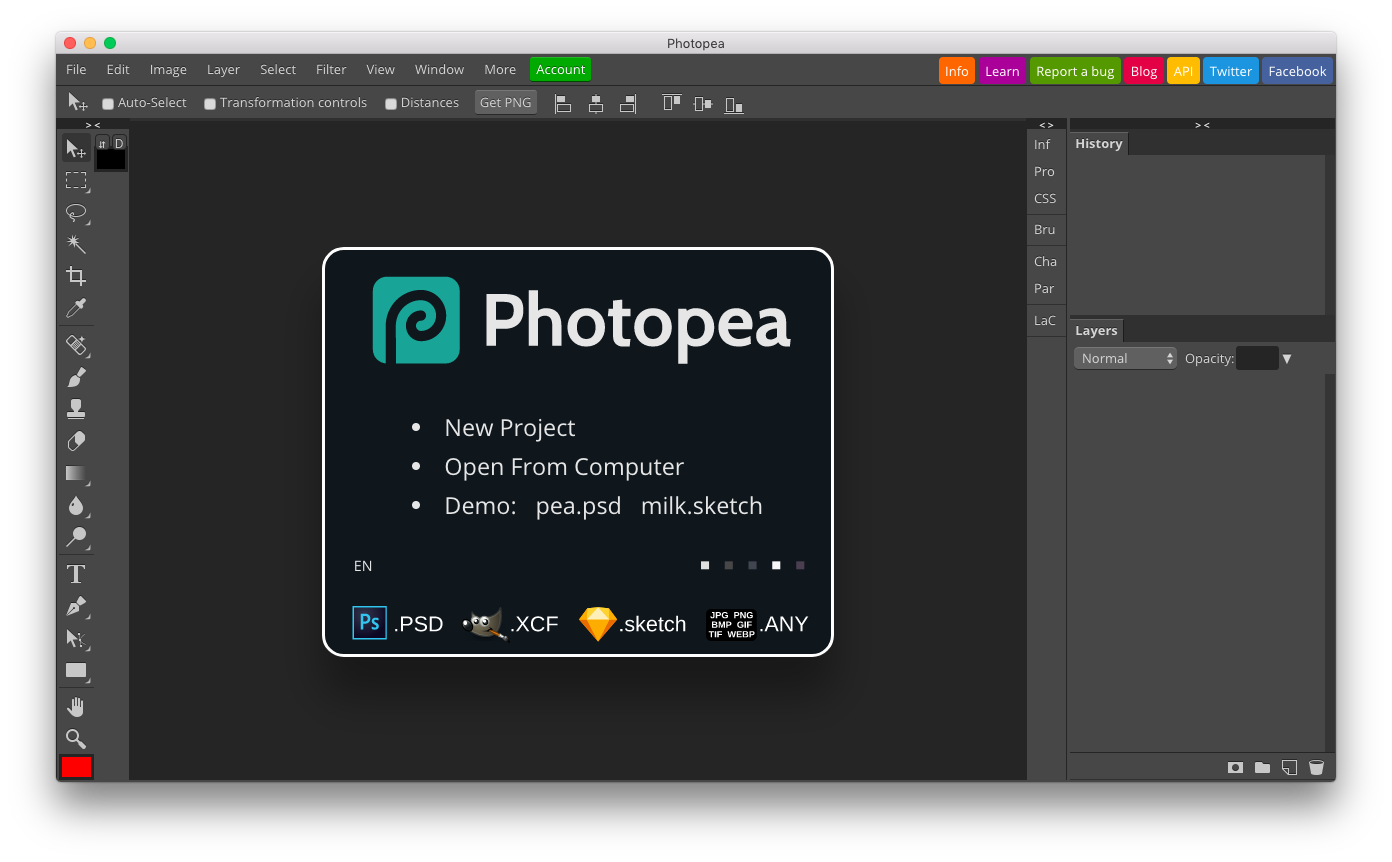Enable the Distances checkbox
The image size is (1392, 862).
click(x=391, y=104)
